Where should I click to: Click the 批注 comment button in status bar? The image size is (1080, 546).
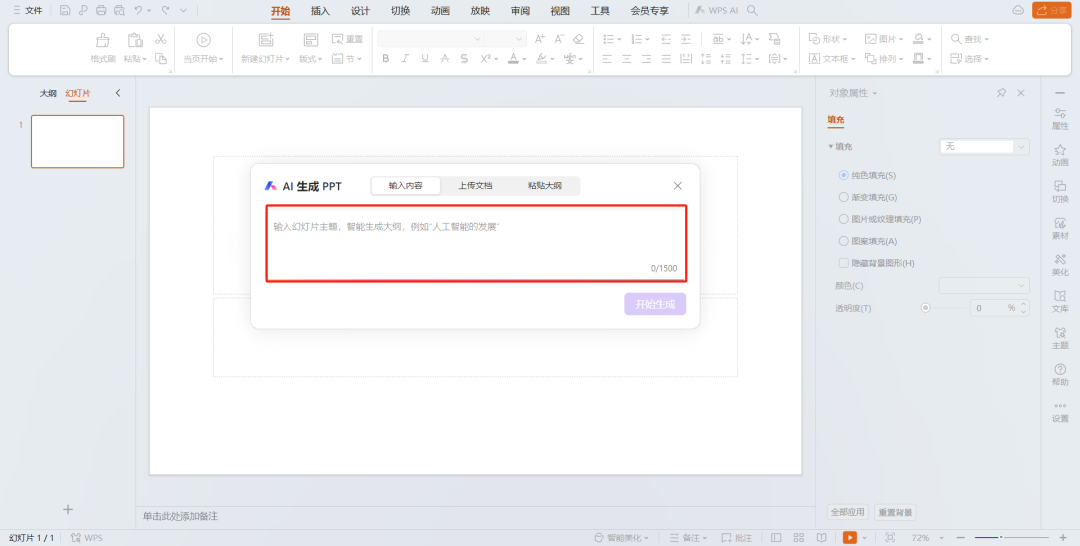(x=736, y=537)
